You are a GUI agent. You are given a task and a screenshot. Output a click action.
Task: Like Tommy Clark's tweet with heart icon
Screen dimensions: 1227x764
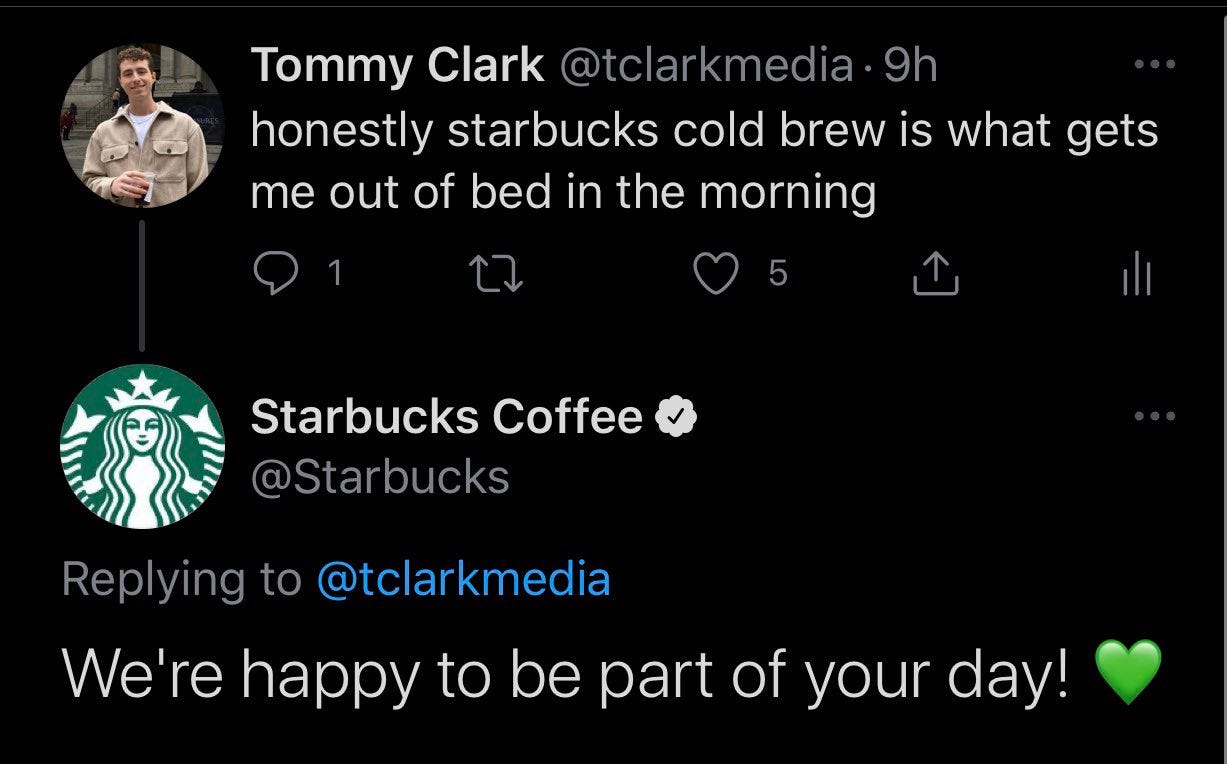pyautogui.click(x=714, y=273)
